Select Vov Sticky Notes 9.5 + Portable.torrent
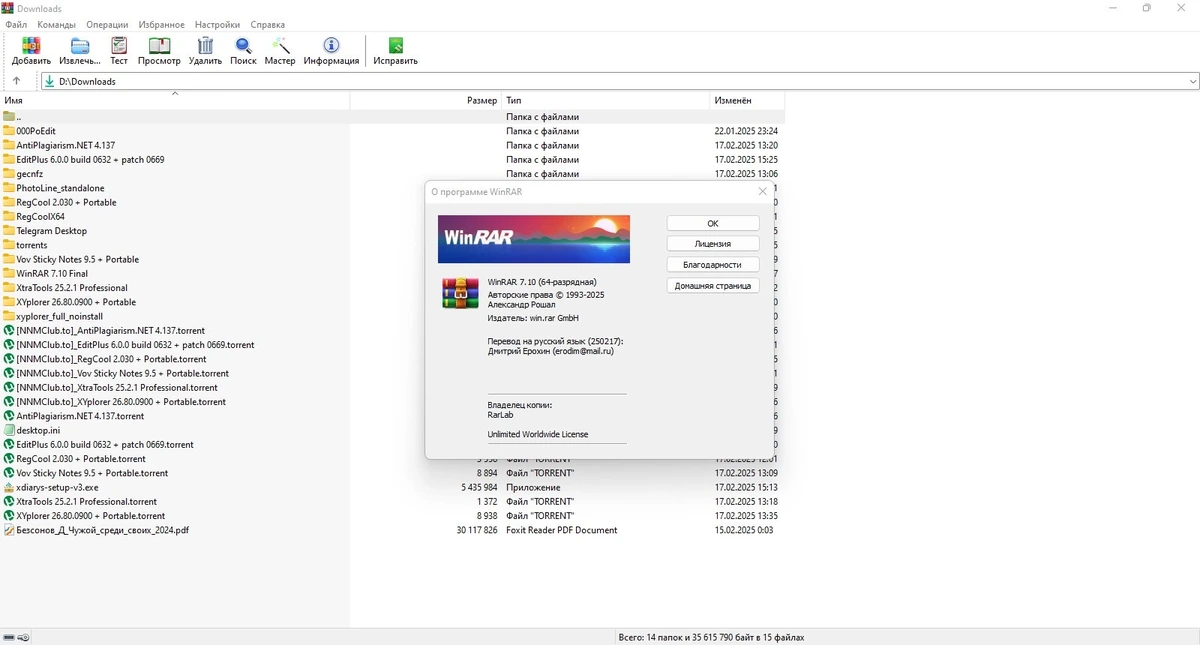 tap(92, 473)
